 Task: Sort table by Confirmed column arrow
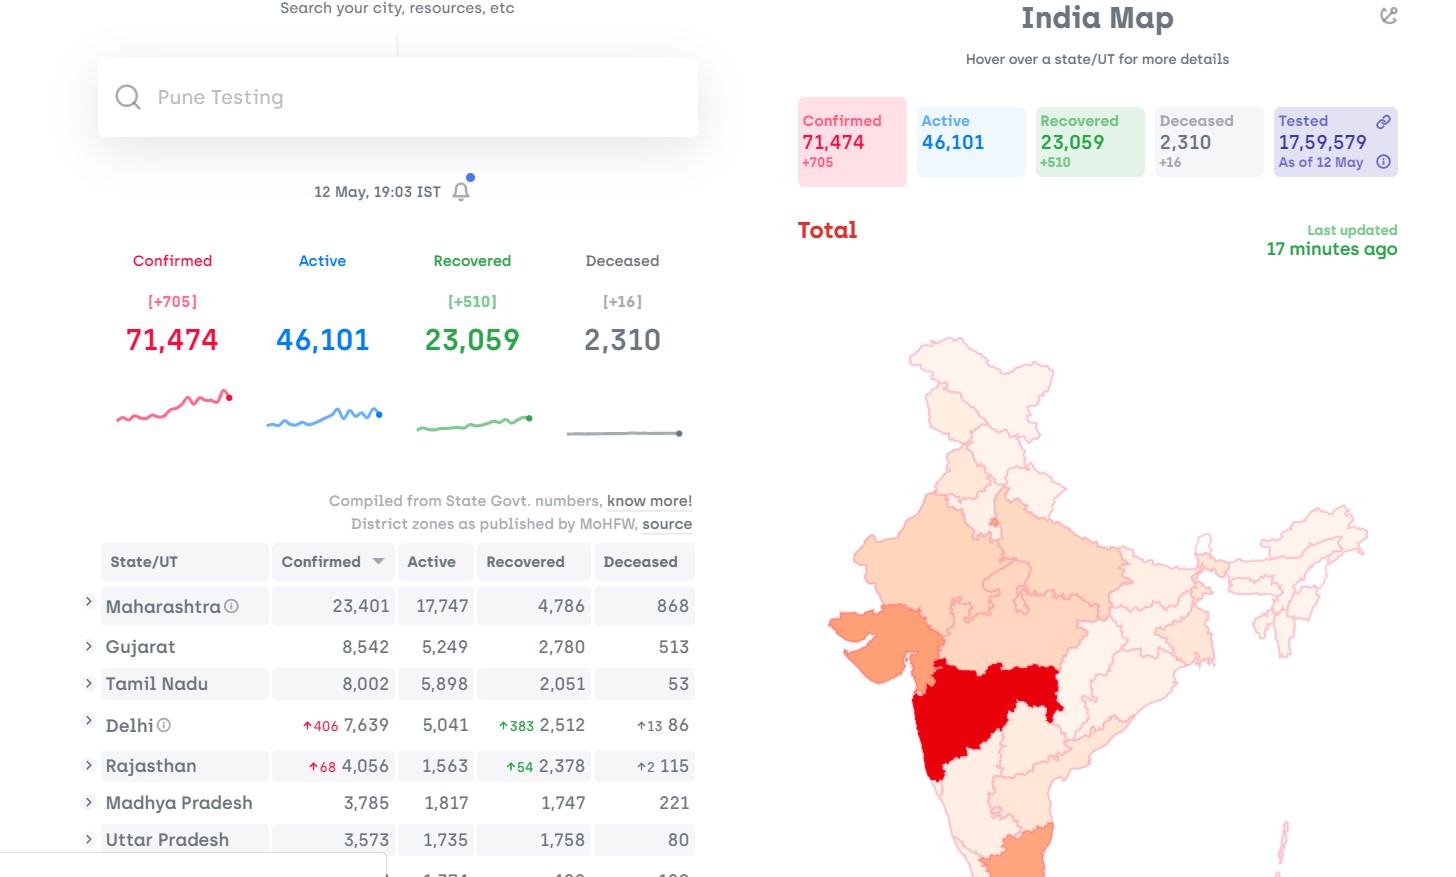[x=378, y=562]
